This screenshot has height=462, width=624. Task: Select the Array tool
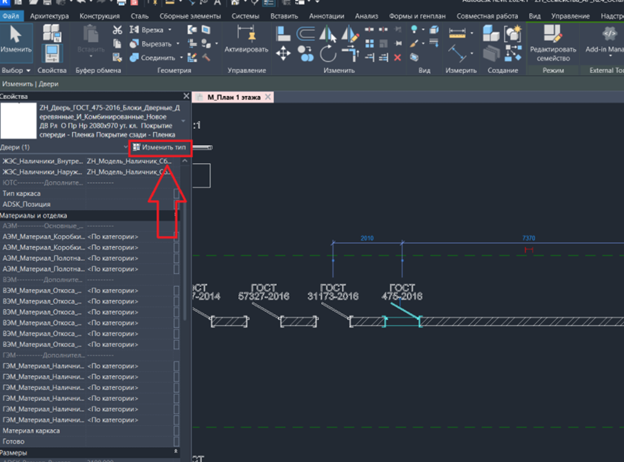(369, 43)
